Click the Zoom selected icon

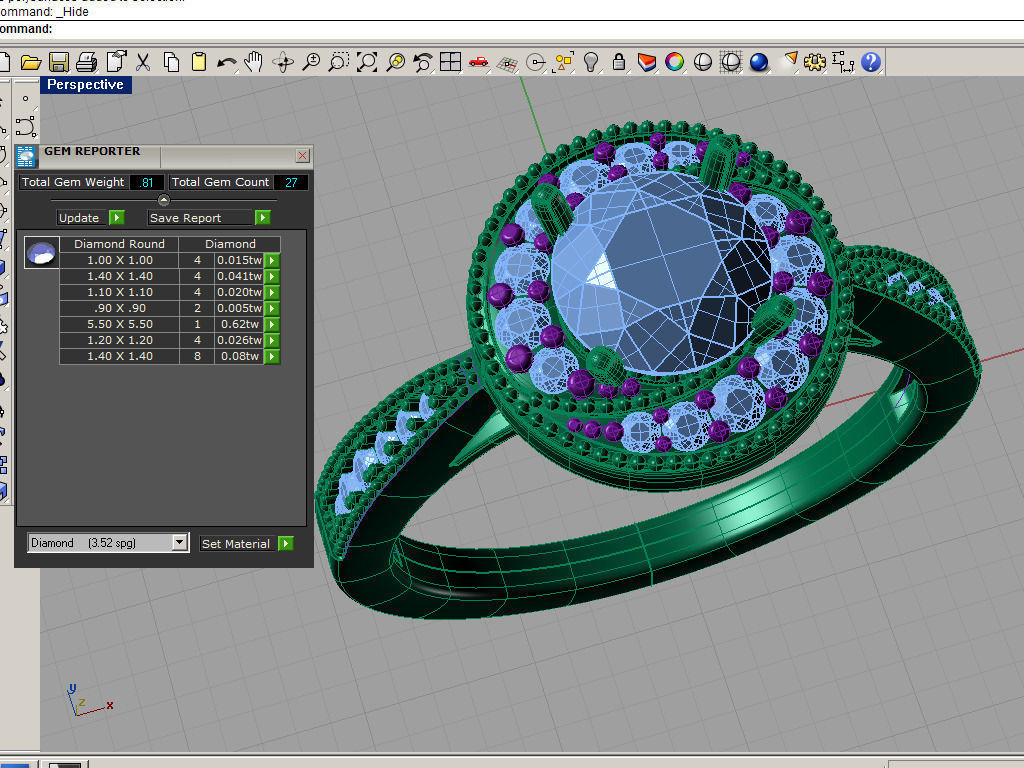click(x=395, y=62)
